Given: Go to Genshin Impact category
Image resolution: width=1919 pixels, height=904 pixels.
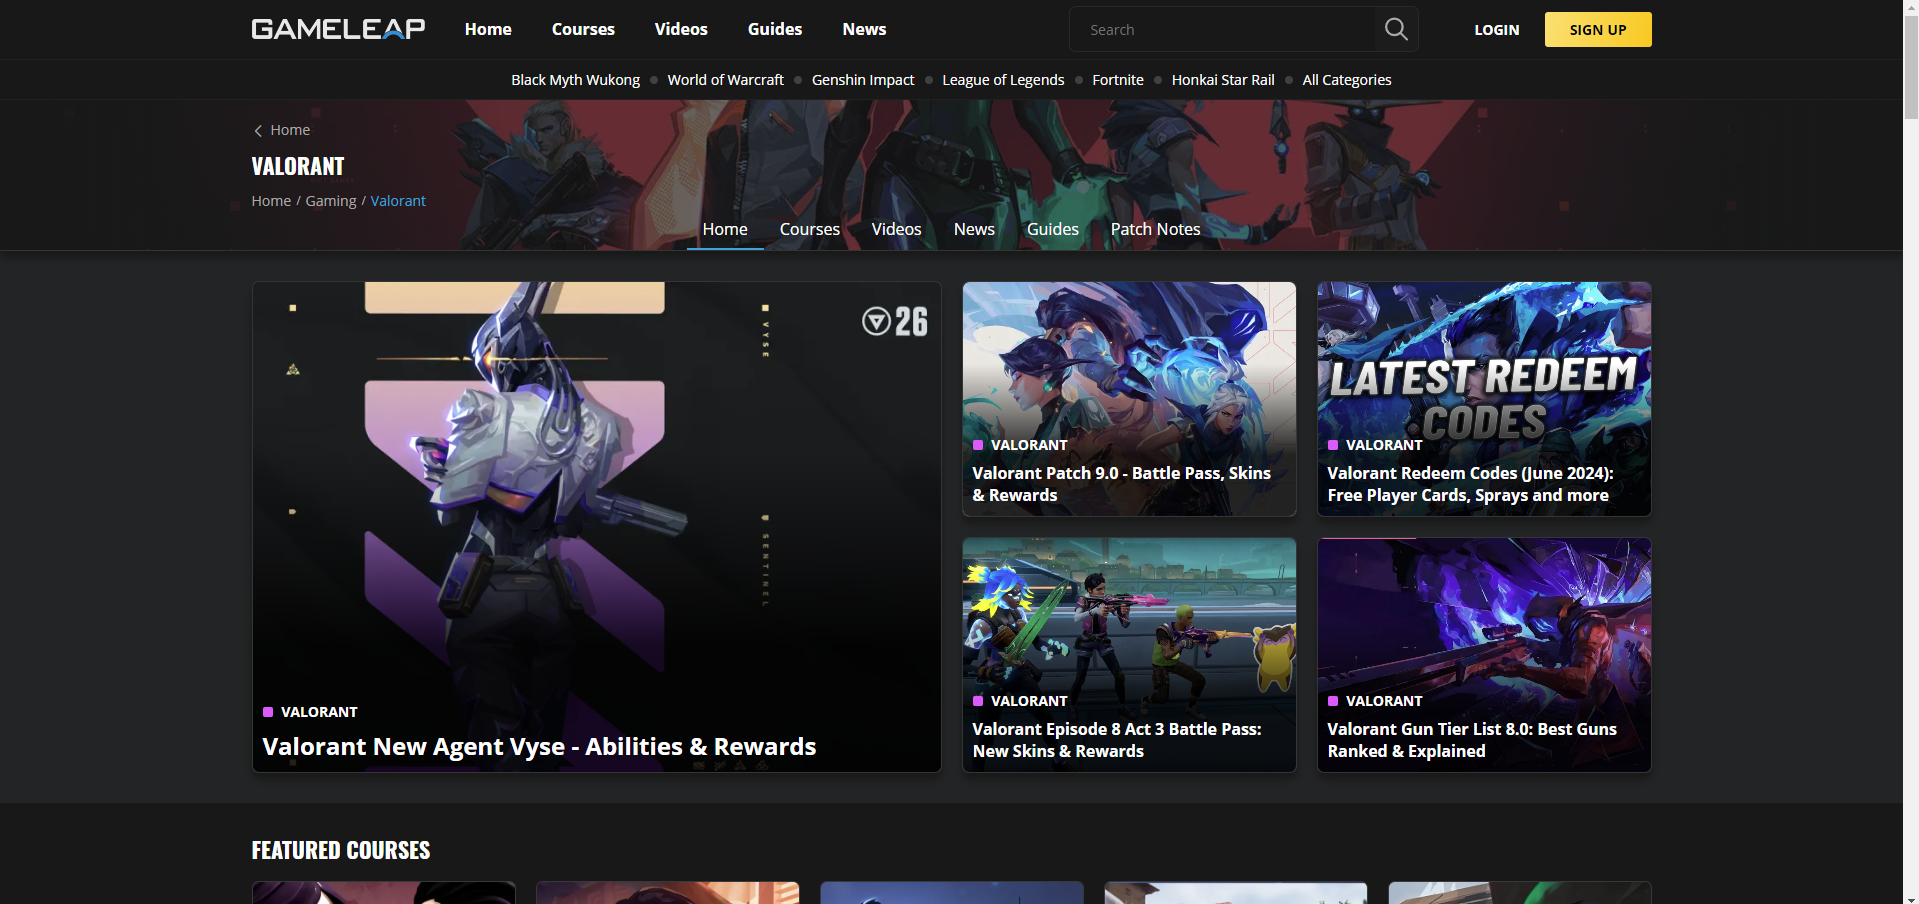Looking at the screenshot, I should (x=863, y=80).
